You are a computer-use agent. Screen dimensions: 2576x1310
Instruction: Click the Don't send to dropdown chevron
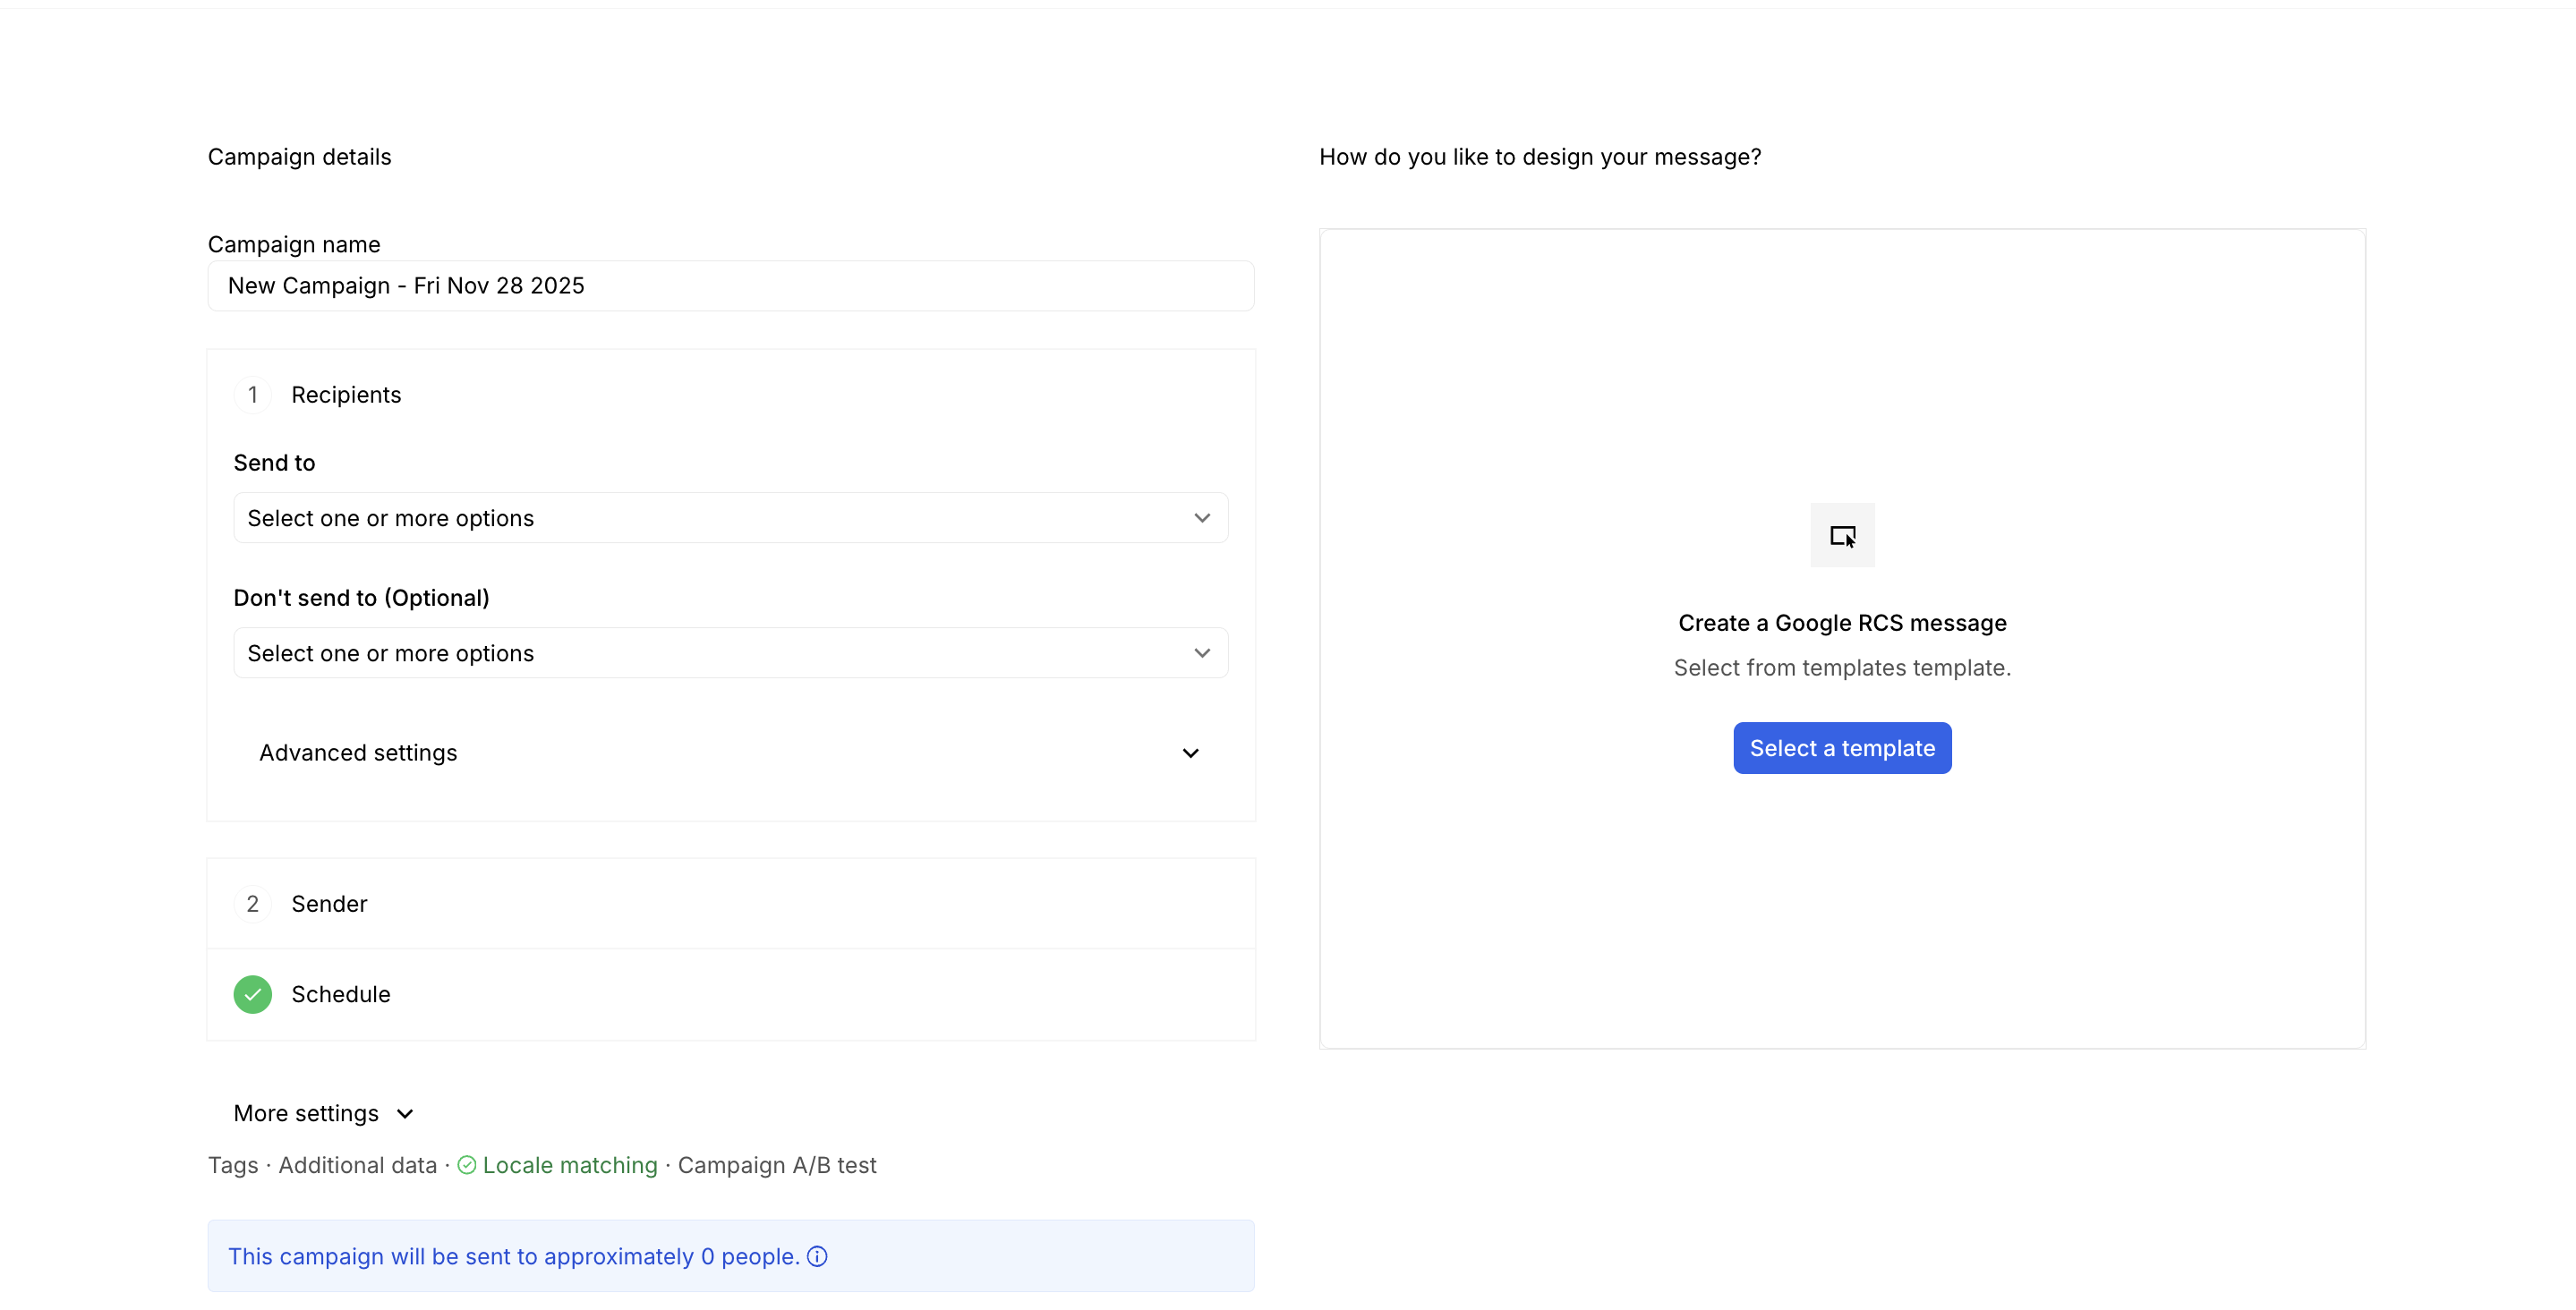(1202, 653)
